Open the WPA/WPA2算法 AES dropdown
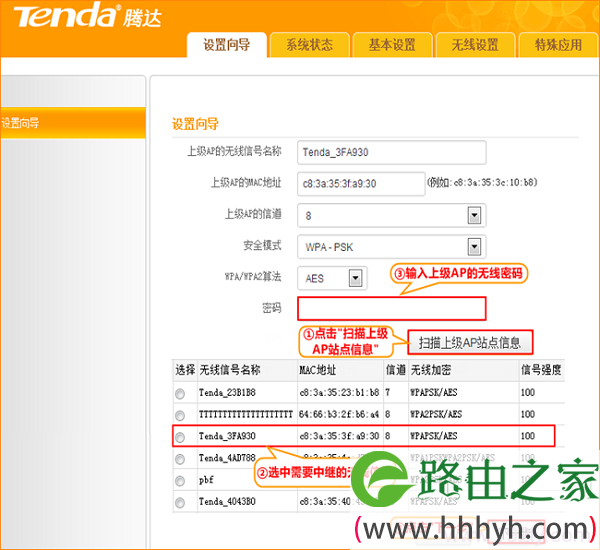 332,278
